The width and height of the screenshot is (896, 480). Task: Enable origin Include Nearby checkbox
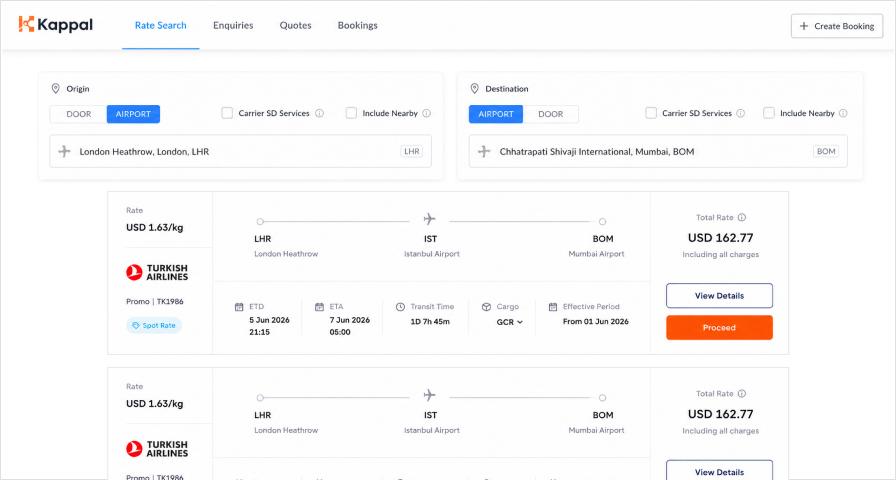click(351, 113)
